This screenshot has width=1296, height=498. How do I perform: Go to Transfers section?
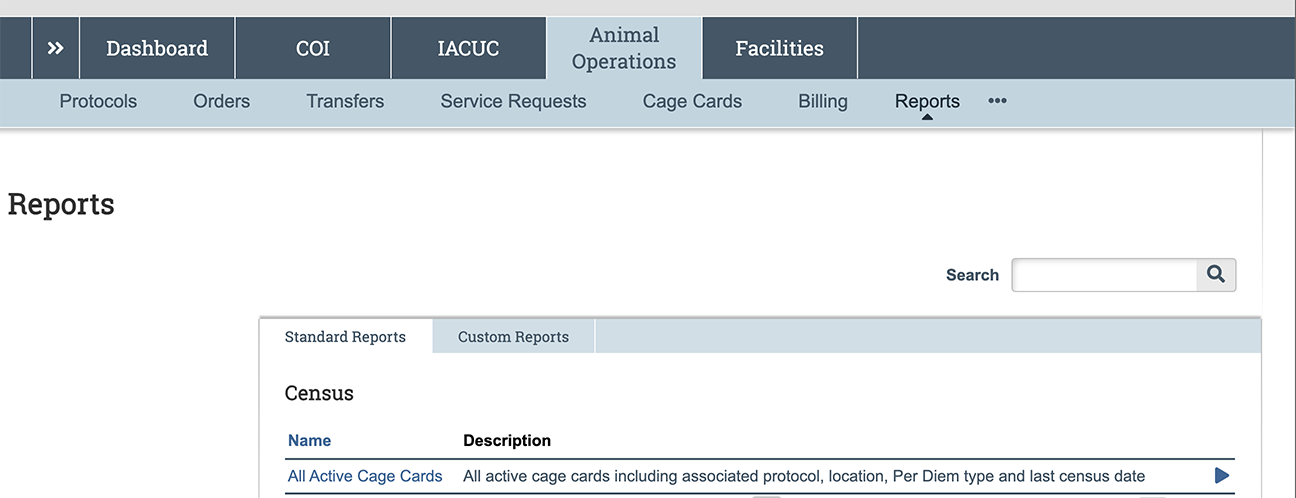coord(345,101)
